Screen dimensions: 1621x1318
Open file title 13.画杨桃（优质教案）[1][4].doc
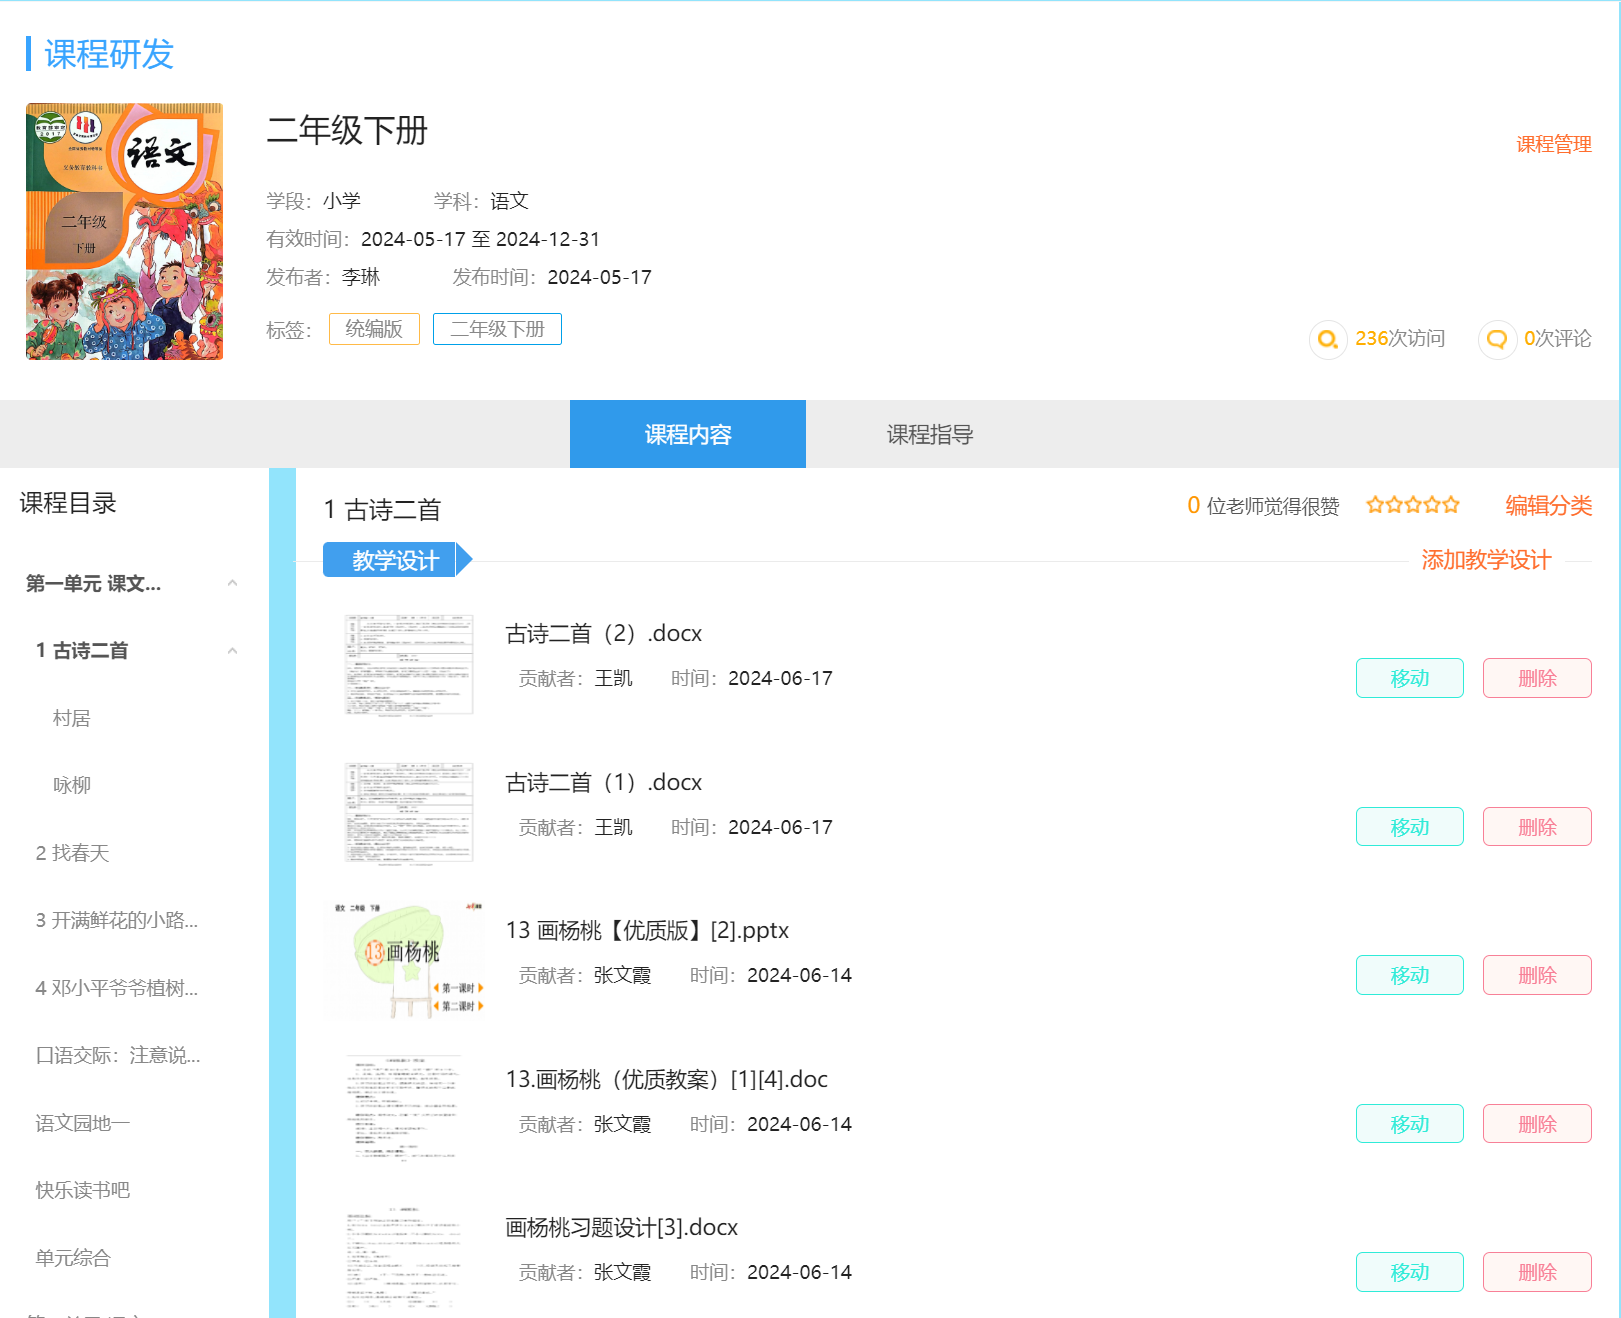667,1079
